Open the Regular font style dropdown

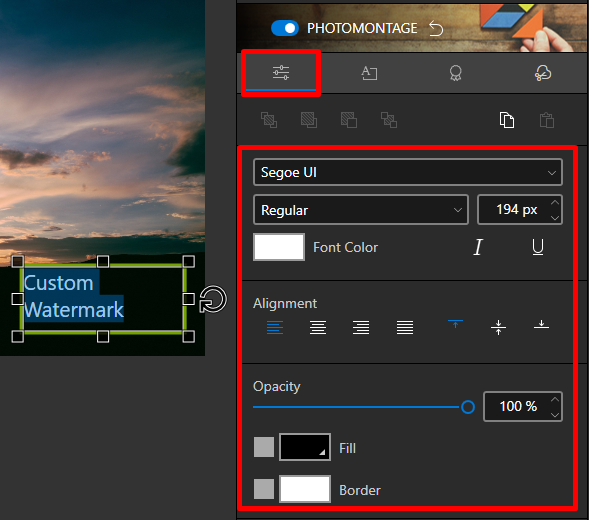click(x=361, y=210)
